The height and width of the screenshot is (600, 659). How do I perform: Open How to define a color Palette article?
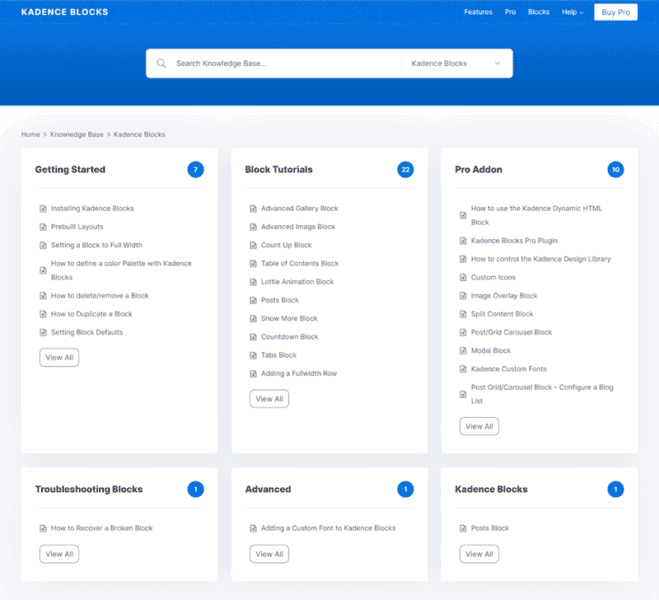[121, 271]
